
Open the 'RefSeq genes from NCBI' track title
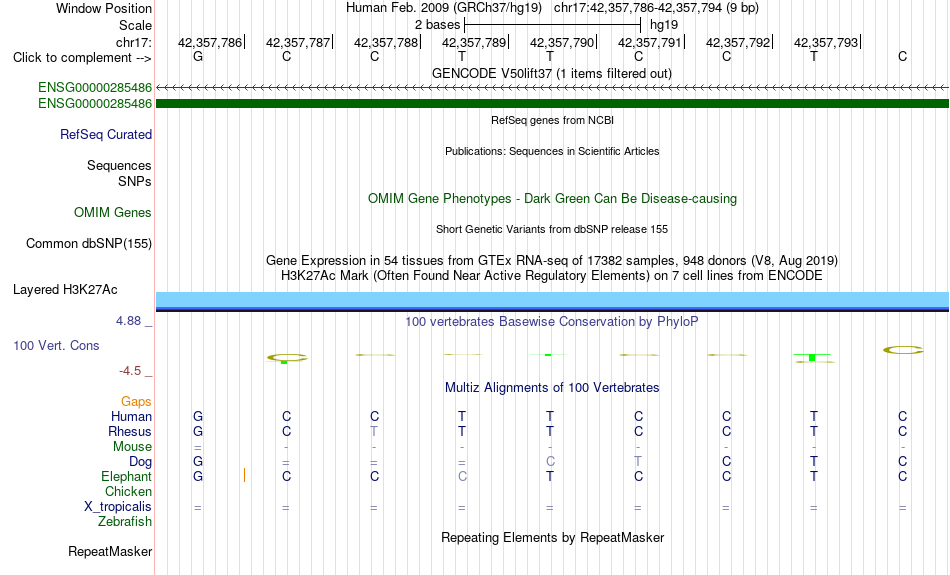point(552,120)
